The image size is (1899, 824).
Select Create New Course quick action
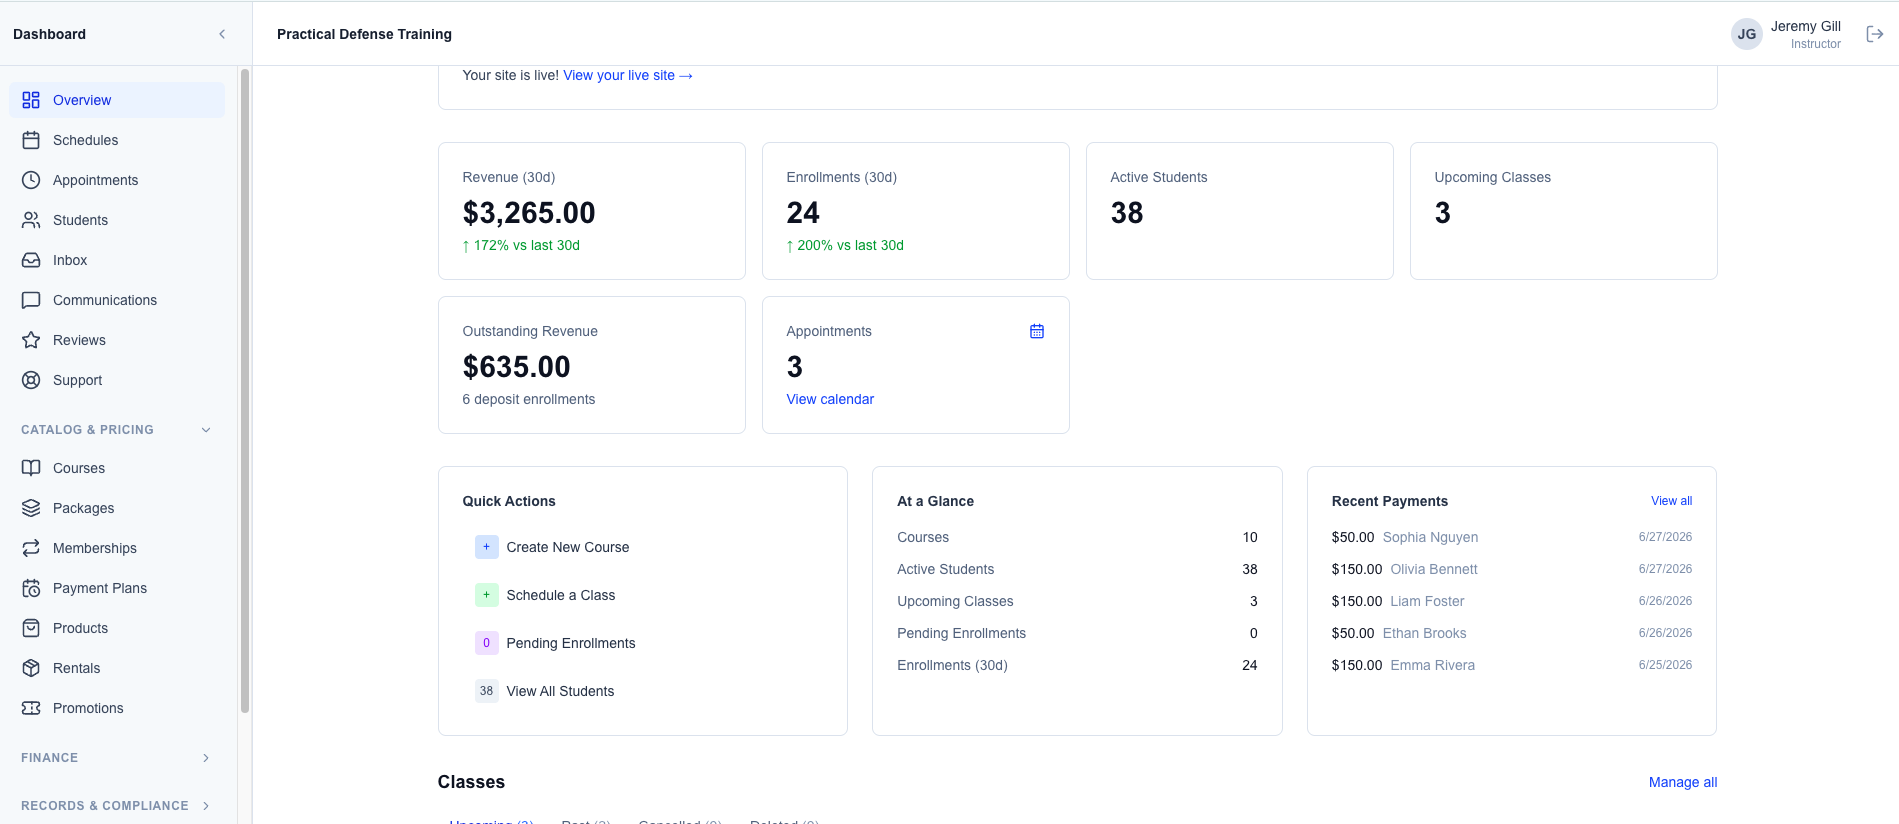643,547
